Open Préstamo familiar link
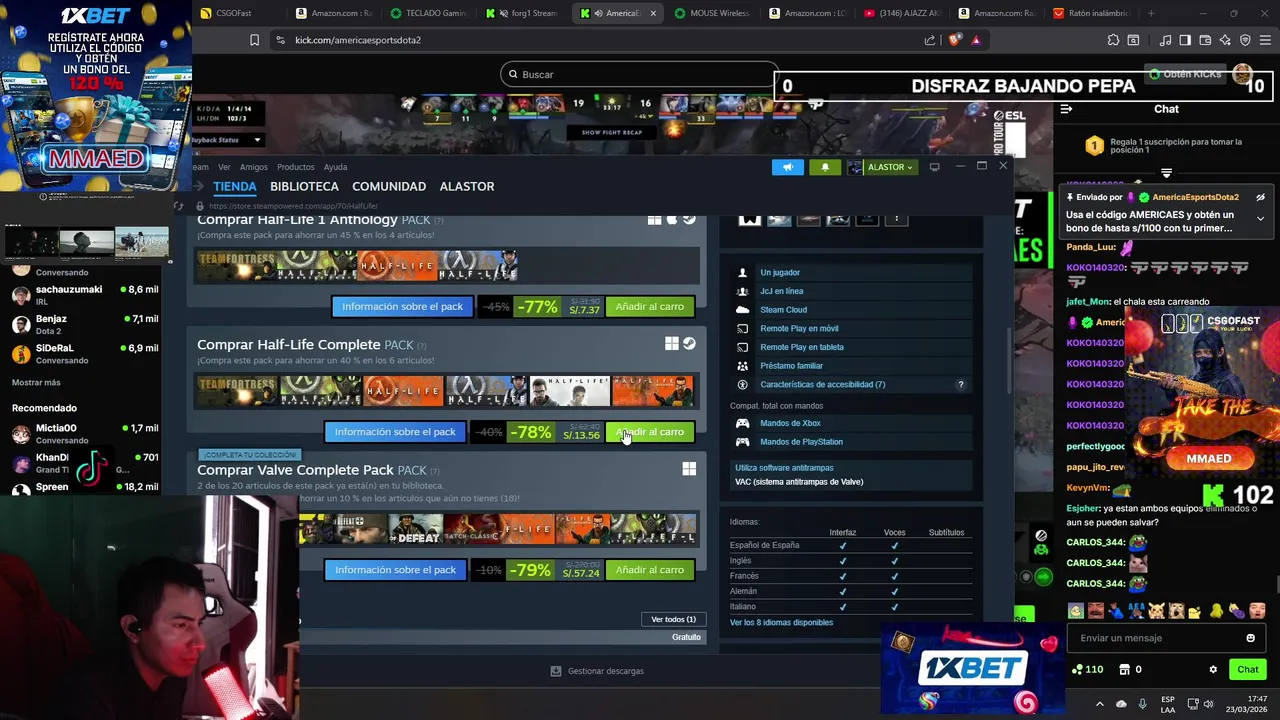 click(791, 366)
